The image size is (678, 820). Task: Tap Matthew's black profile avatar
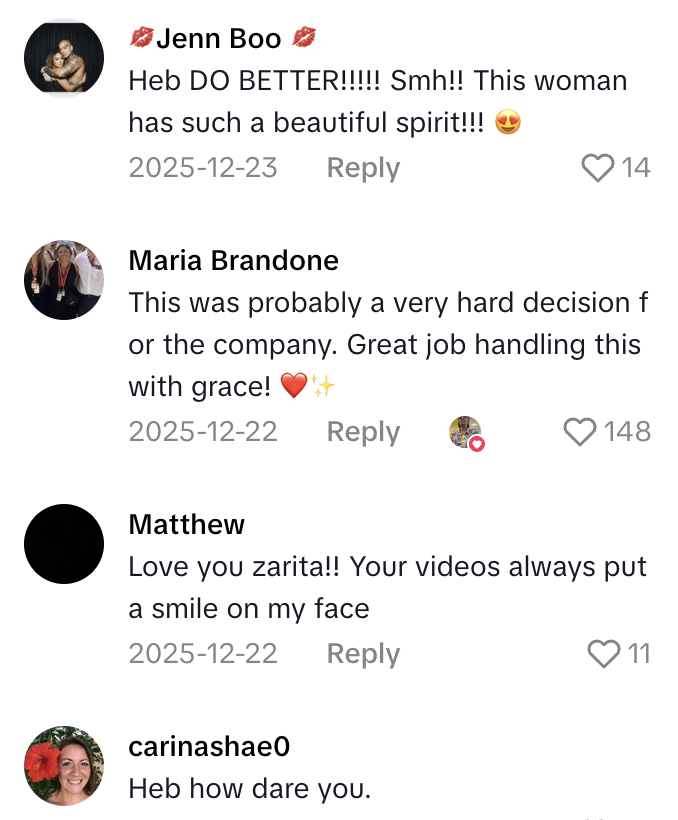coord(64,544)
